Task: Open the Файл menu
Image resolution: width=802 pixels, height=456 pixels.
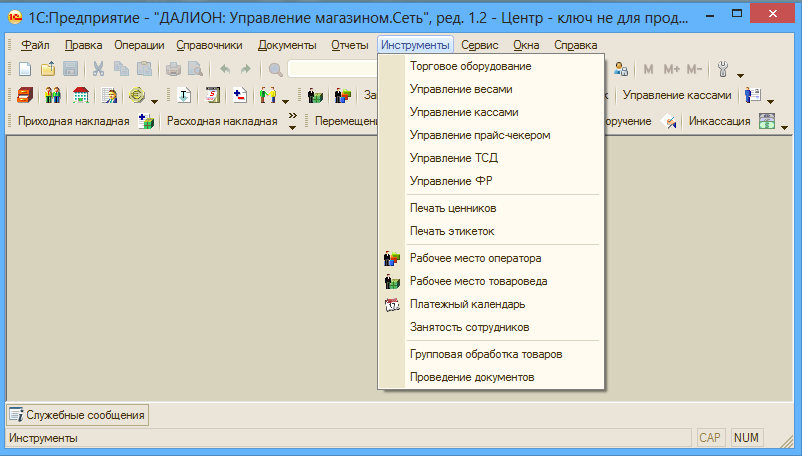Action: (x=35, y=45)
